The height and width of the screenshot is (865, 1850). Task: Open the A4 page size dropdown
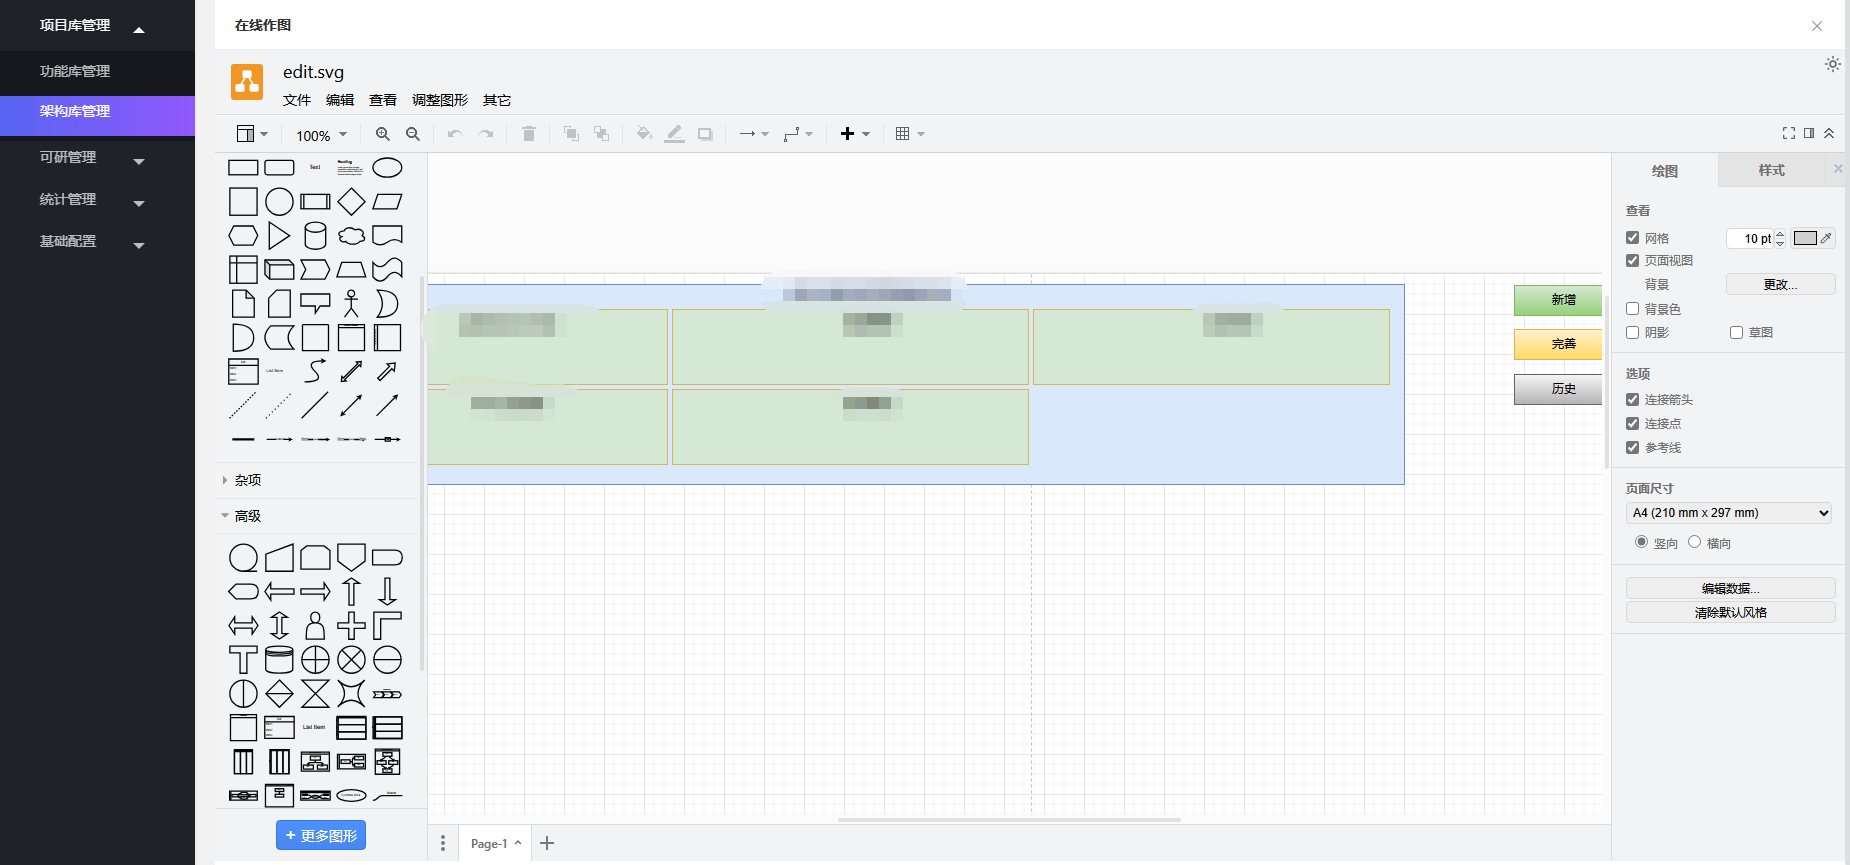pyautogui.click(x=1729, y=513)
